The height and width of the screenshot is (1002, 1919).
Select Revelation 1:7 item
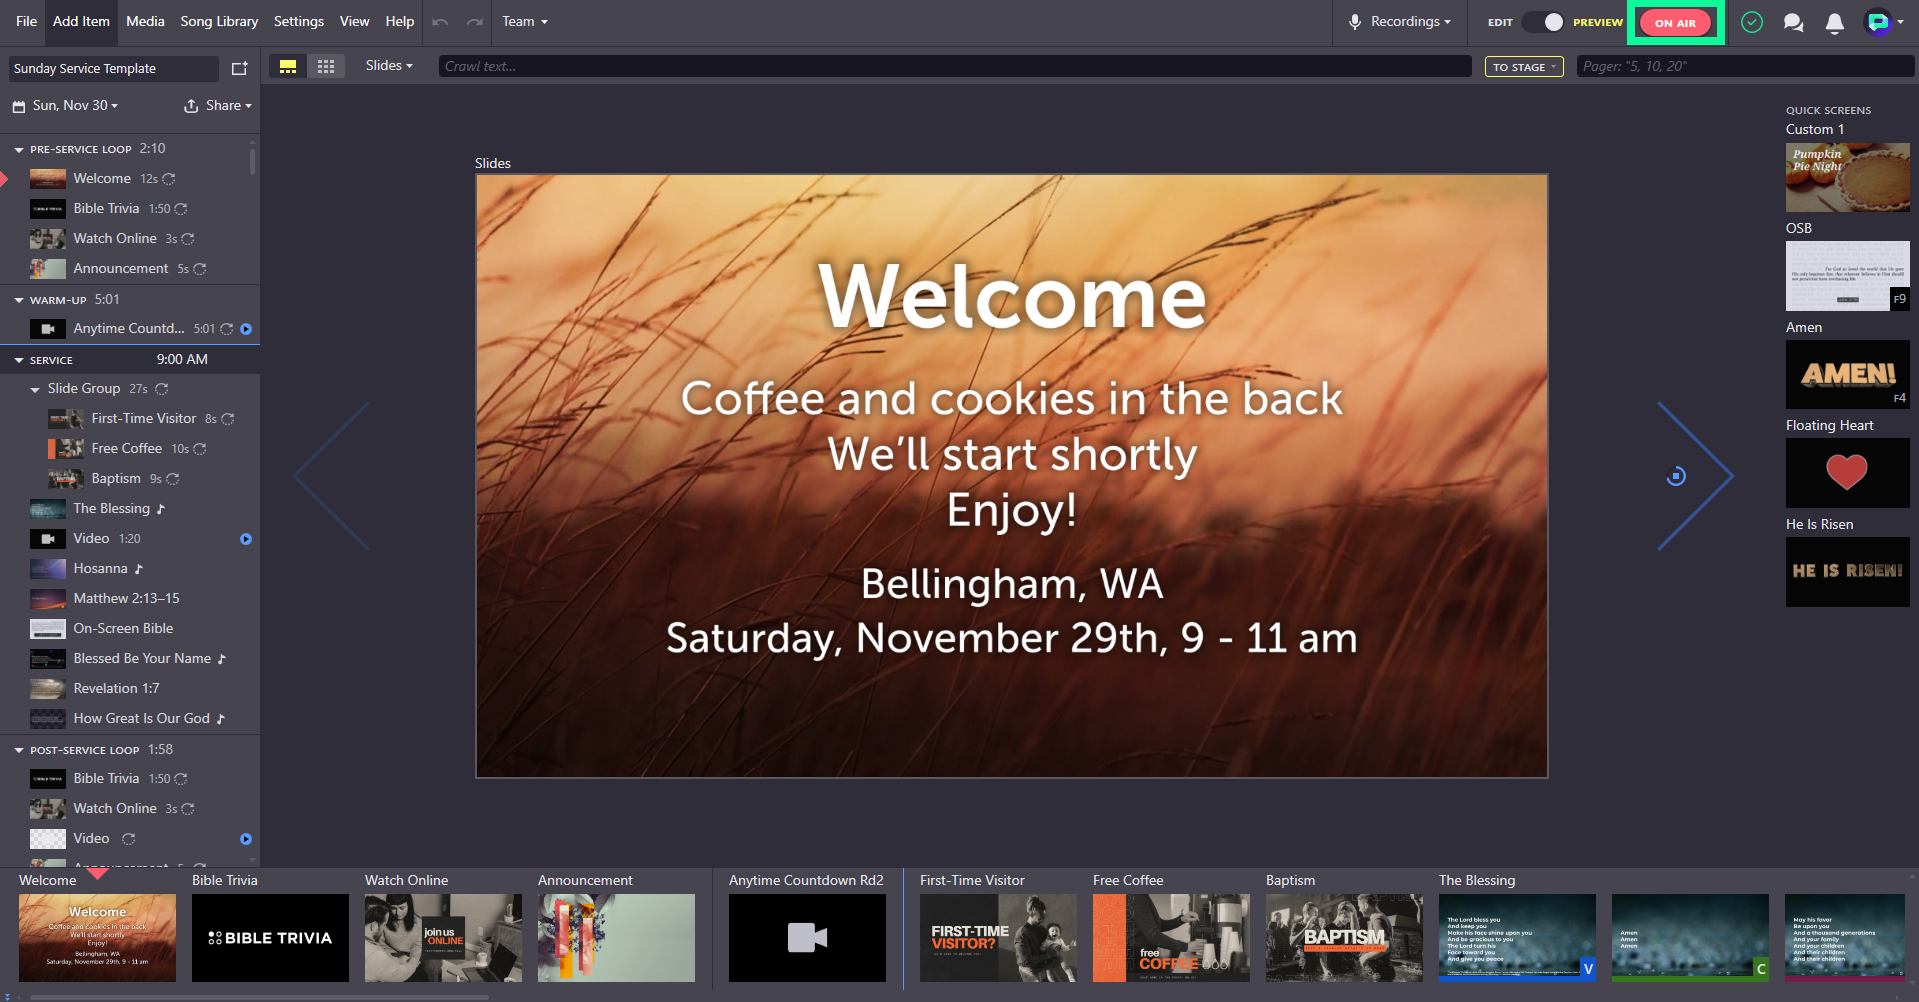[x=130, y=689]
